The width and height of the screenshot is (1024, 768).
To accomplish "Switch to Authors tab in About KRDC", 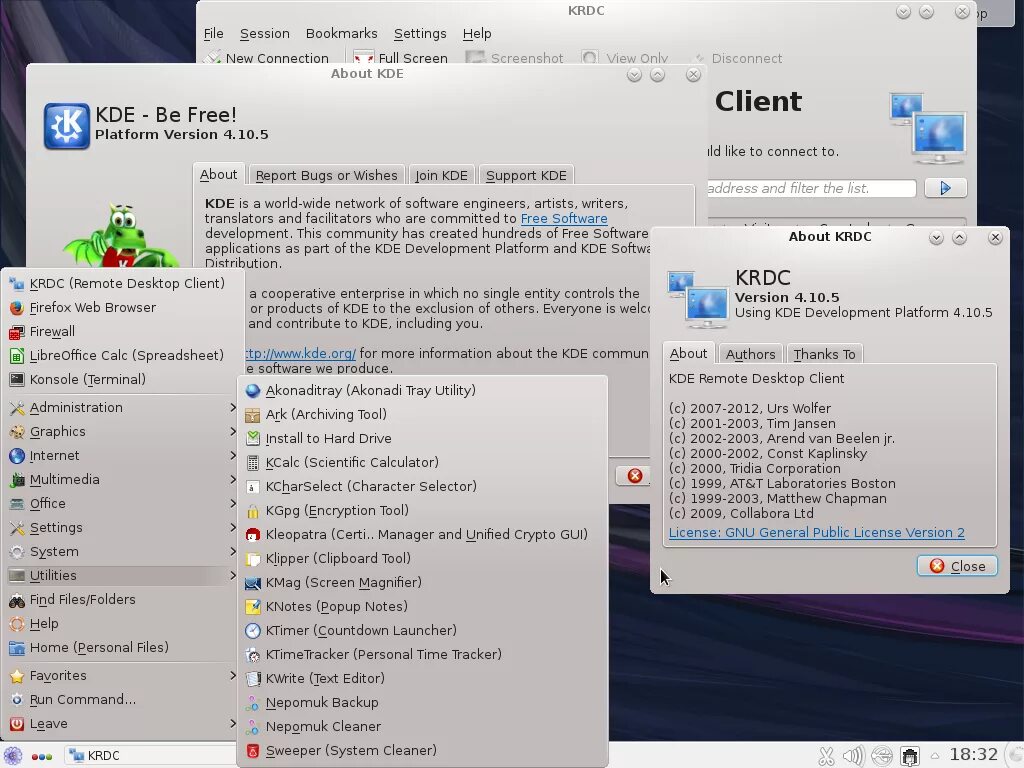I will (750, 354).
